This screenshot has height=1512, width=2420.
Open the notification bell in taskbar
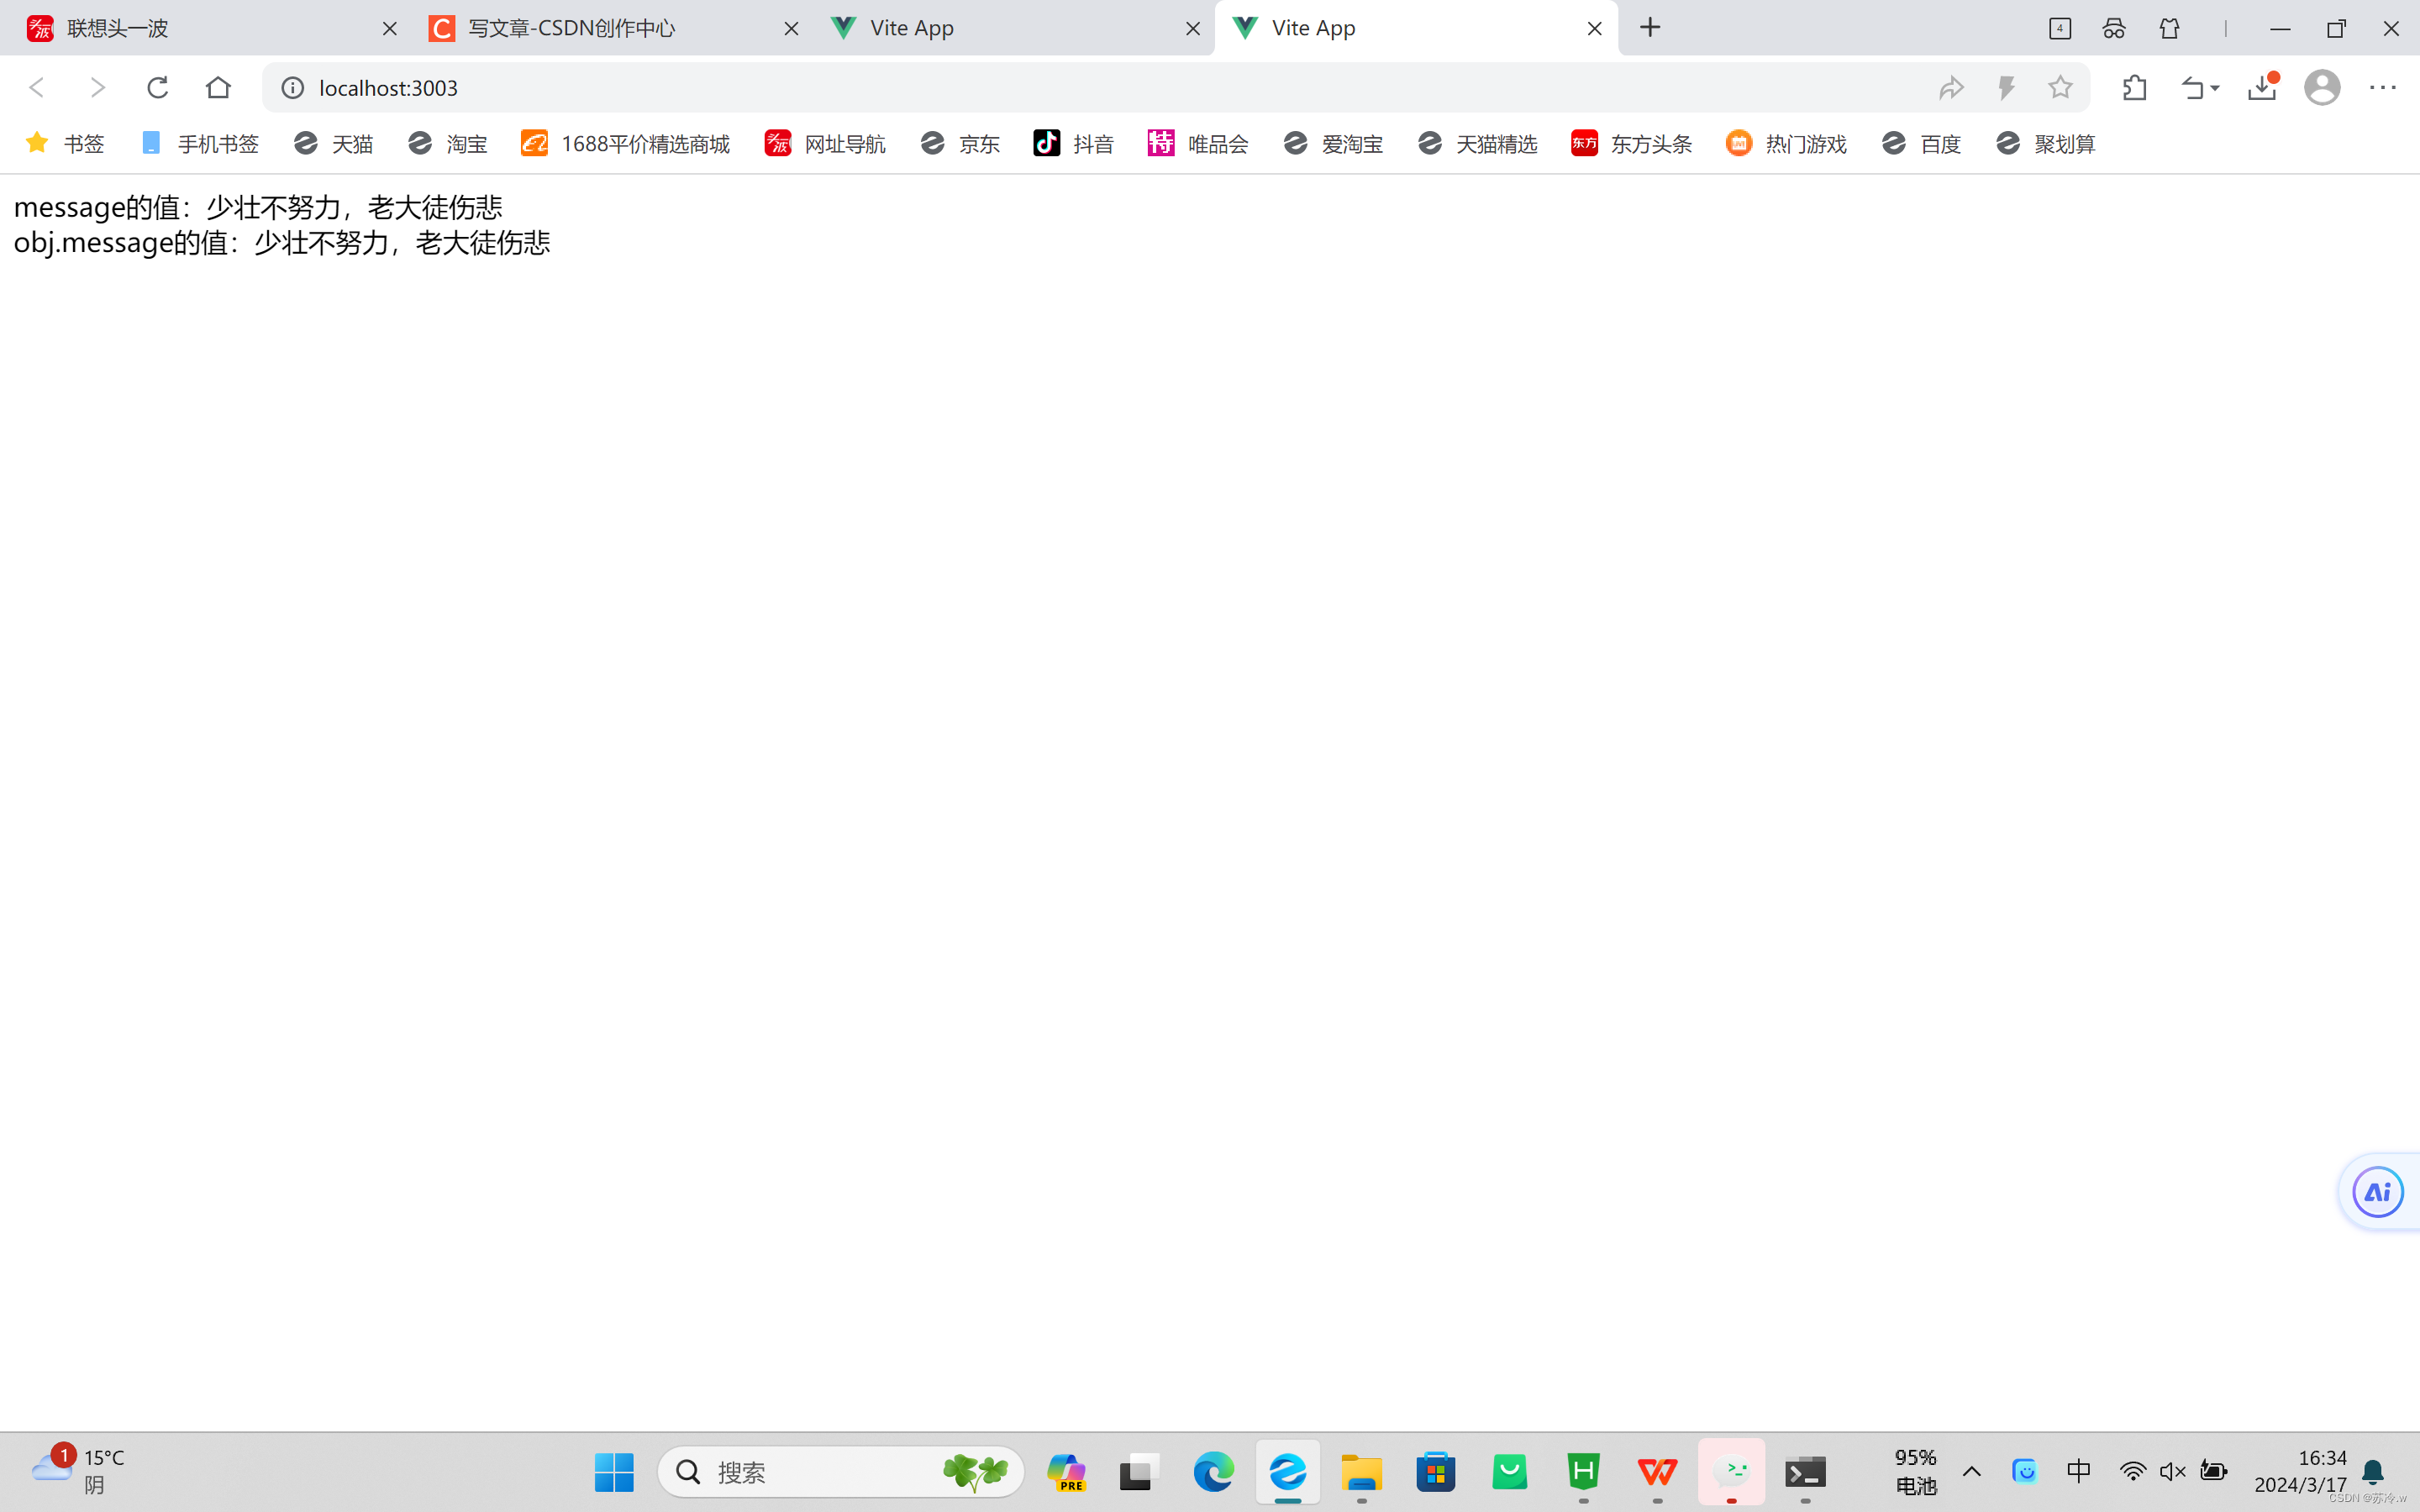[x=2373, y=1472]
